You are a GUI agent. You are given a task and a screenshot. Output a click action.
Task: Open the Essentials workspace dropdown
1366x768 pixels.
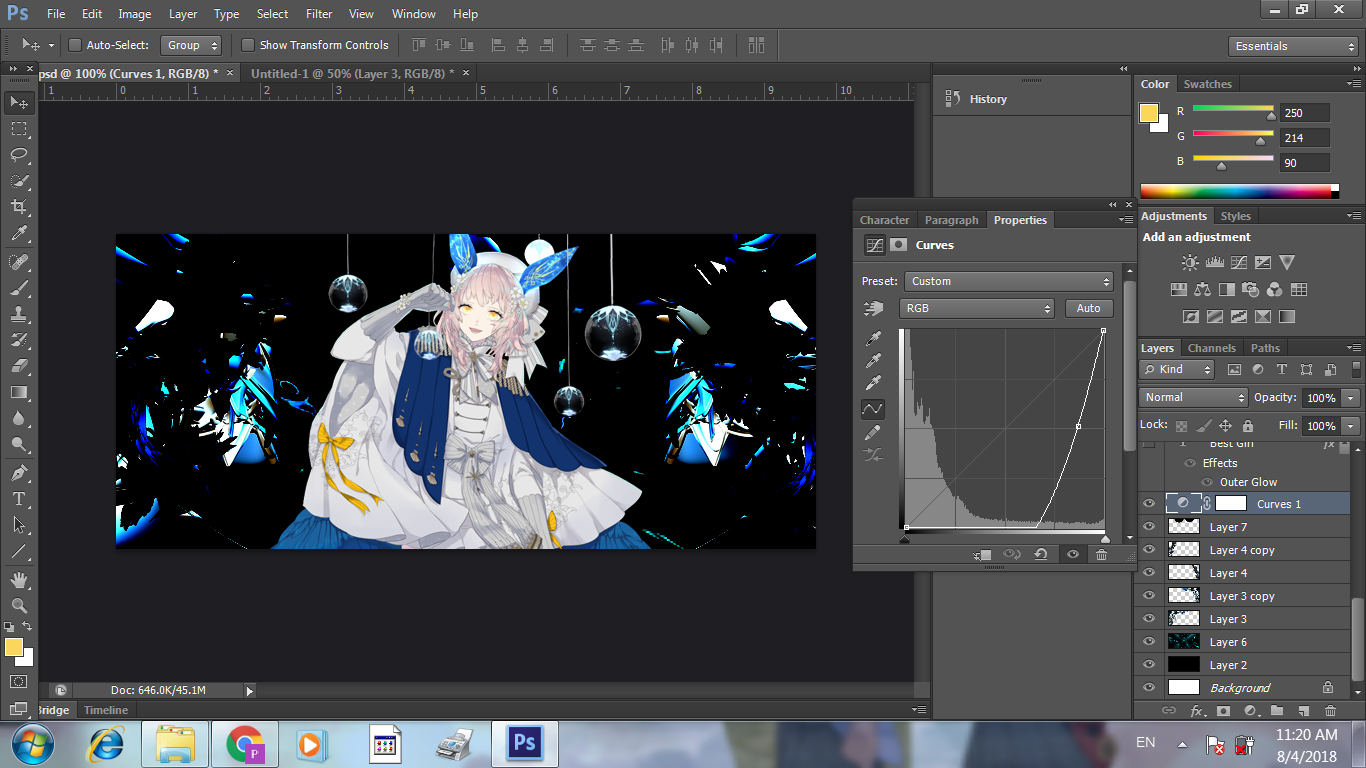tap(1293, 46)
